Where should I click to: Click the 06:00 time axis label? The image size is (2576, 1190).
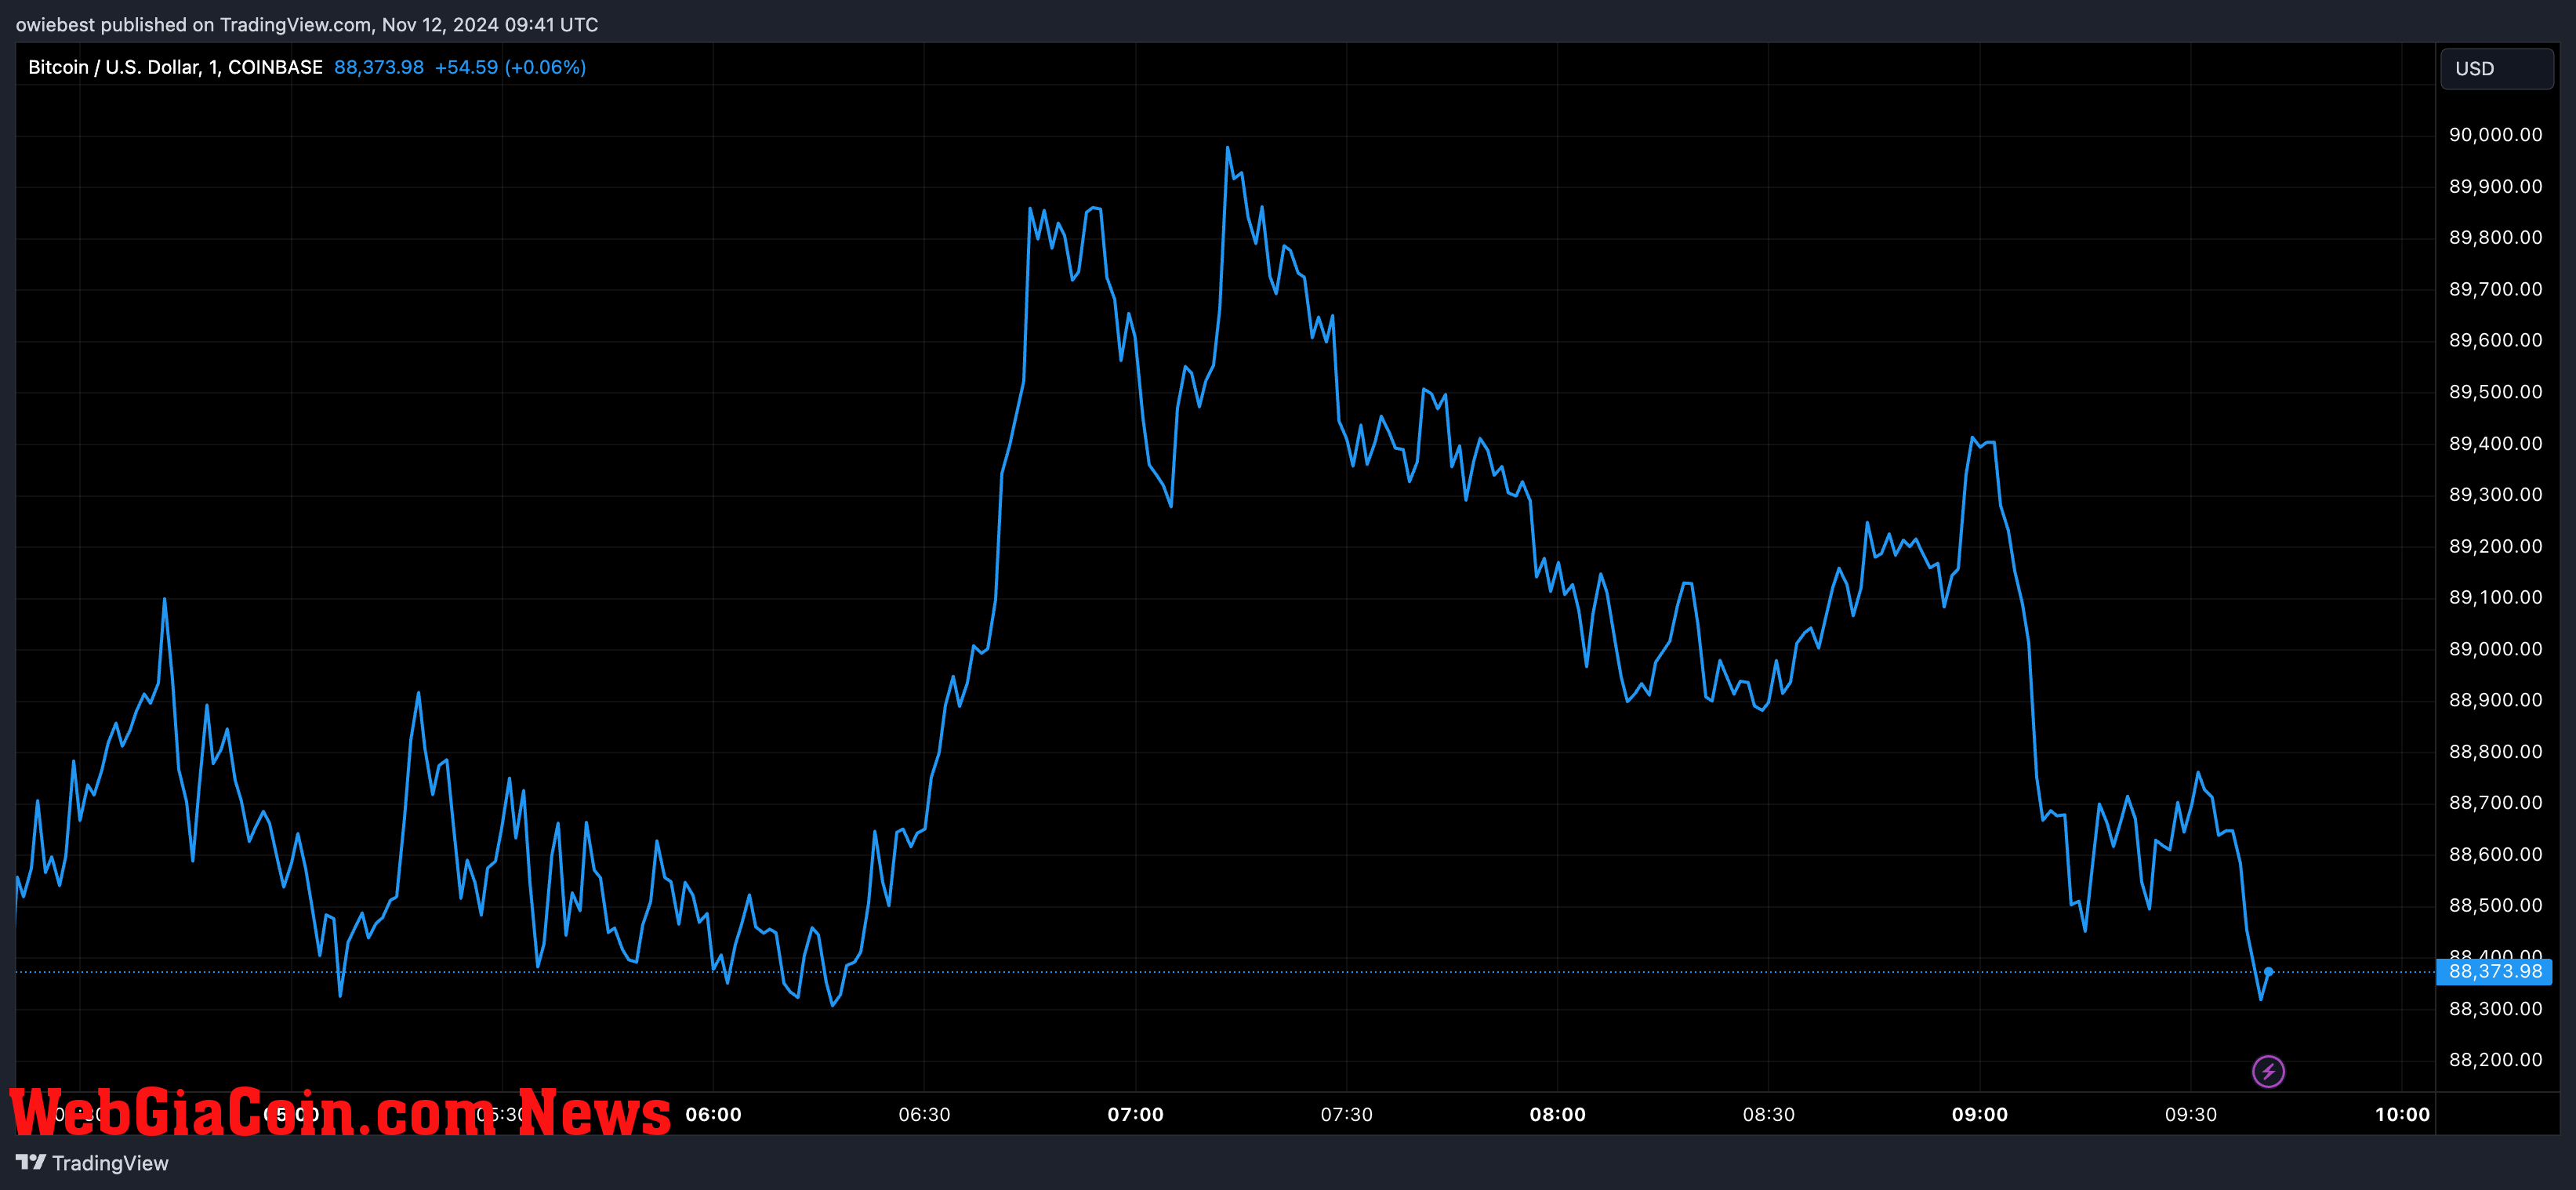713,1115
